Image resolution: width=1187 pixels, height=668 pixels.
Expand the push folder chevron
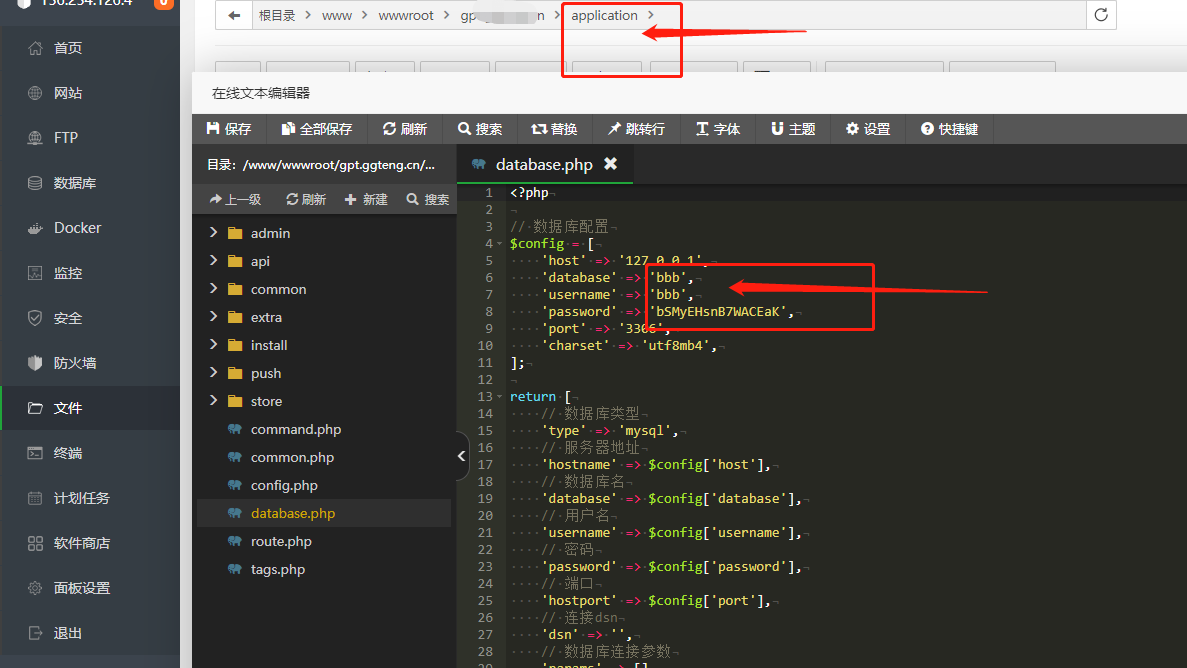pos(213,373)
